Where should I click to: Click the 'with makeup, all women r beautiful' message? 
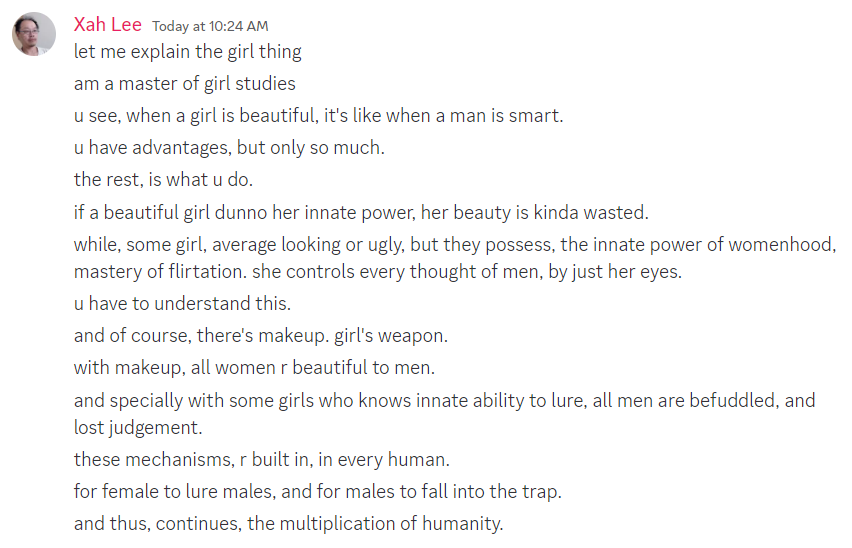(x=254, y=368)
